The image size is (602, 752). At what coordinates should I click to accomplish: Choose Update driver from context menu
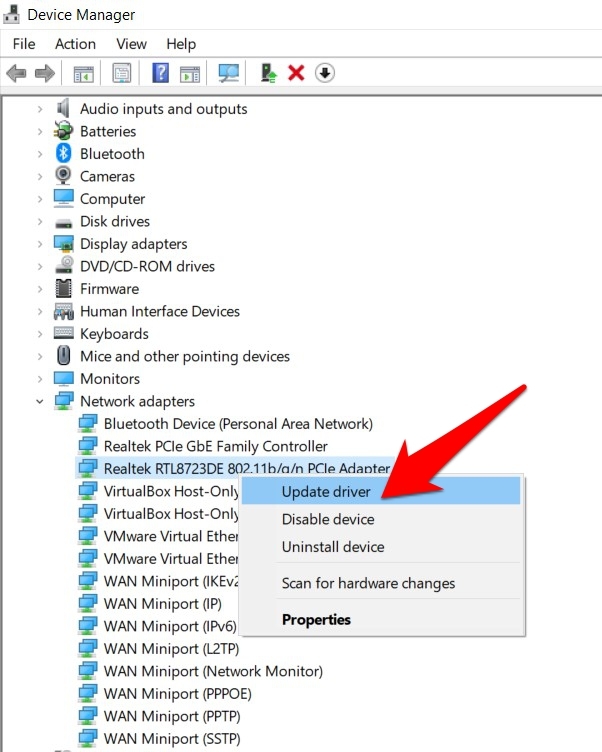(x=381, y=491)
